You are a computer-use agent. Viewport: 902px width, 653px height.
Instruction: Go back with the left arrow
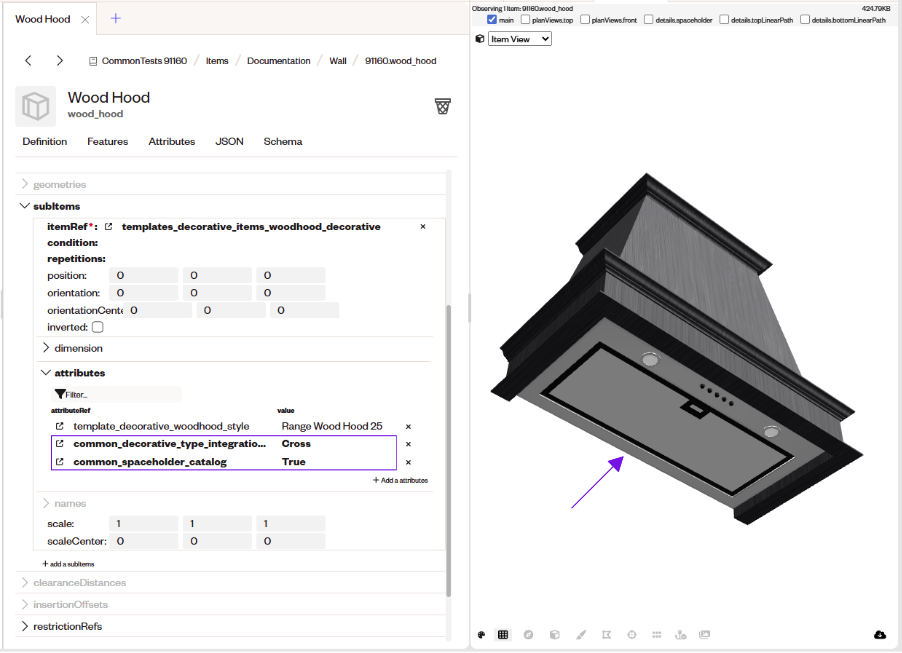tap(28, 60)
